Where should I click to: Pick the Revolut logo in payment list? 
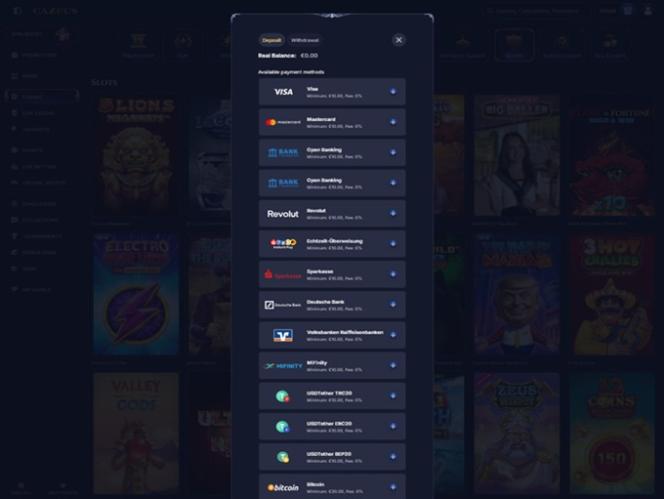282,214
